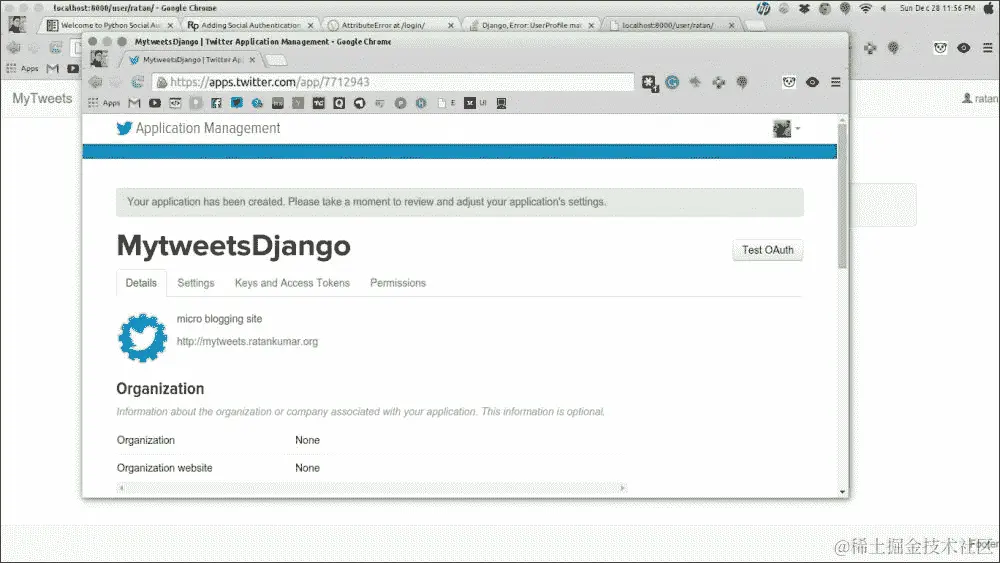The height and width of the screenshot is (563, 1000).
Task: Close the MytweetsDjango browser tab
Action: 252,59
